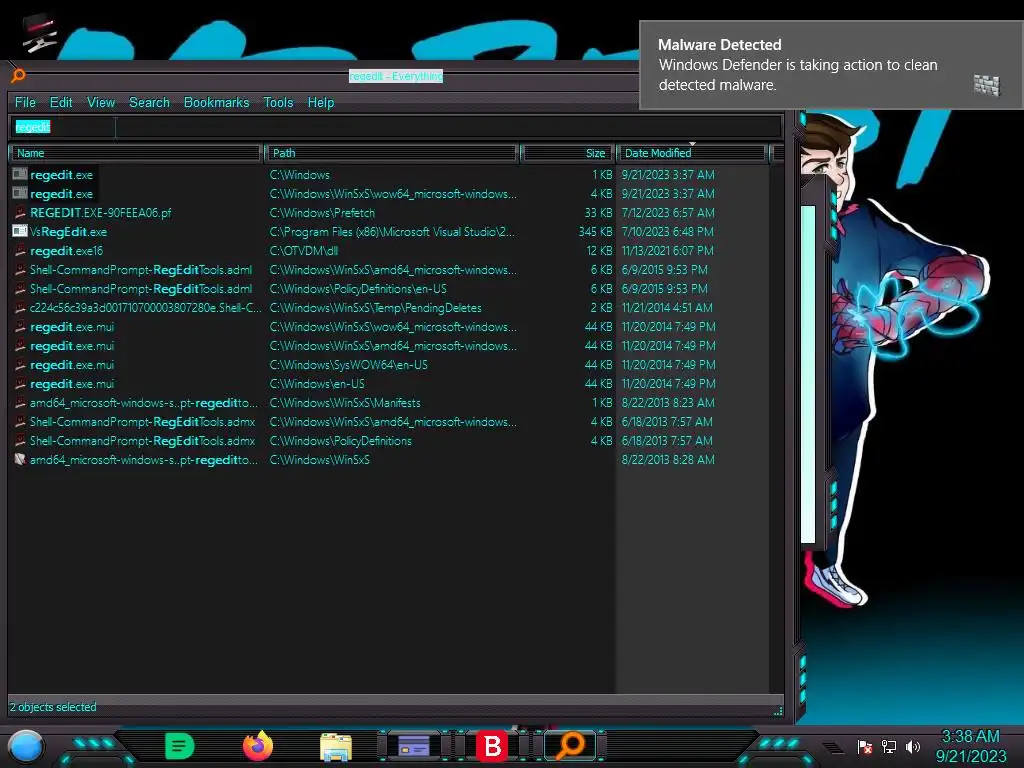Image resolution: width=1024 pixels, height=768 pixels.
Task: Click path C:\Windows\WinSxS\Manifests
Action: click(345, 402)
